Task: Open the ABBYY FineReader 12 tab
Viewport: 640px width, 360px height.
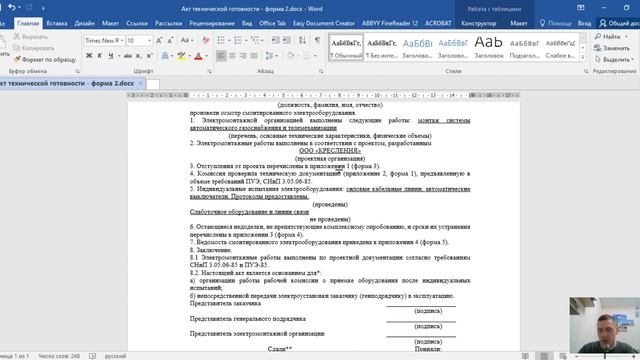Action: [390, 23]
